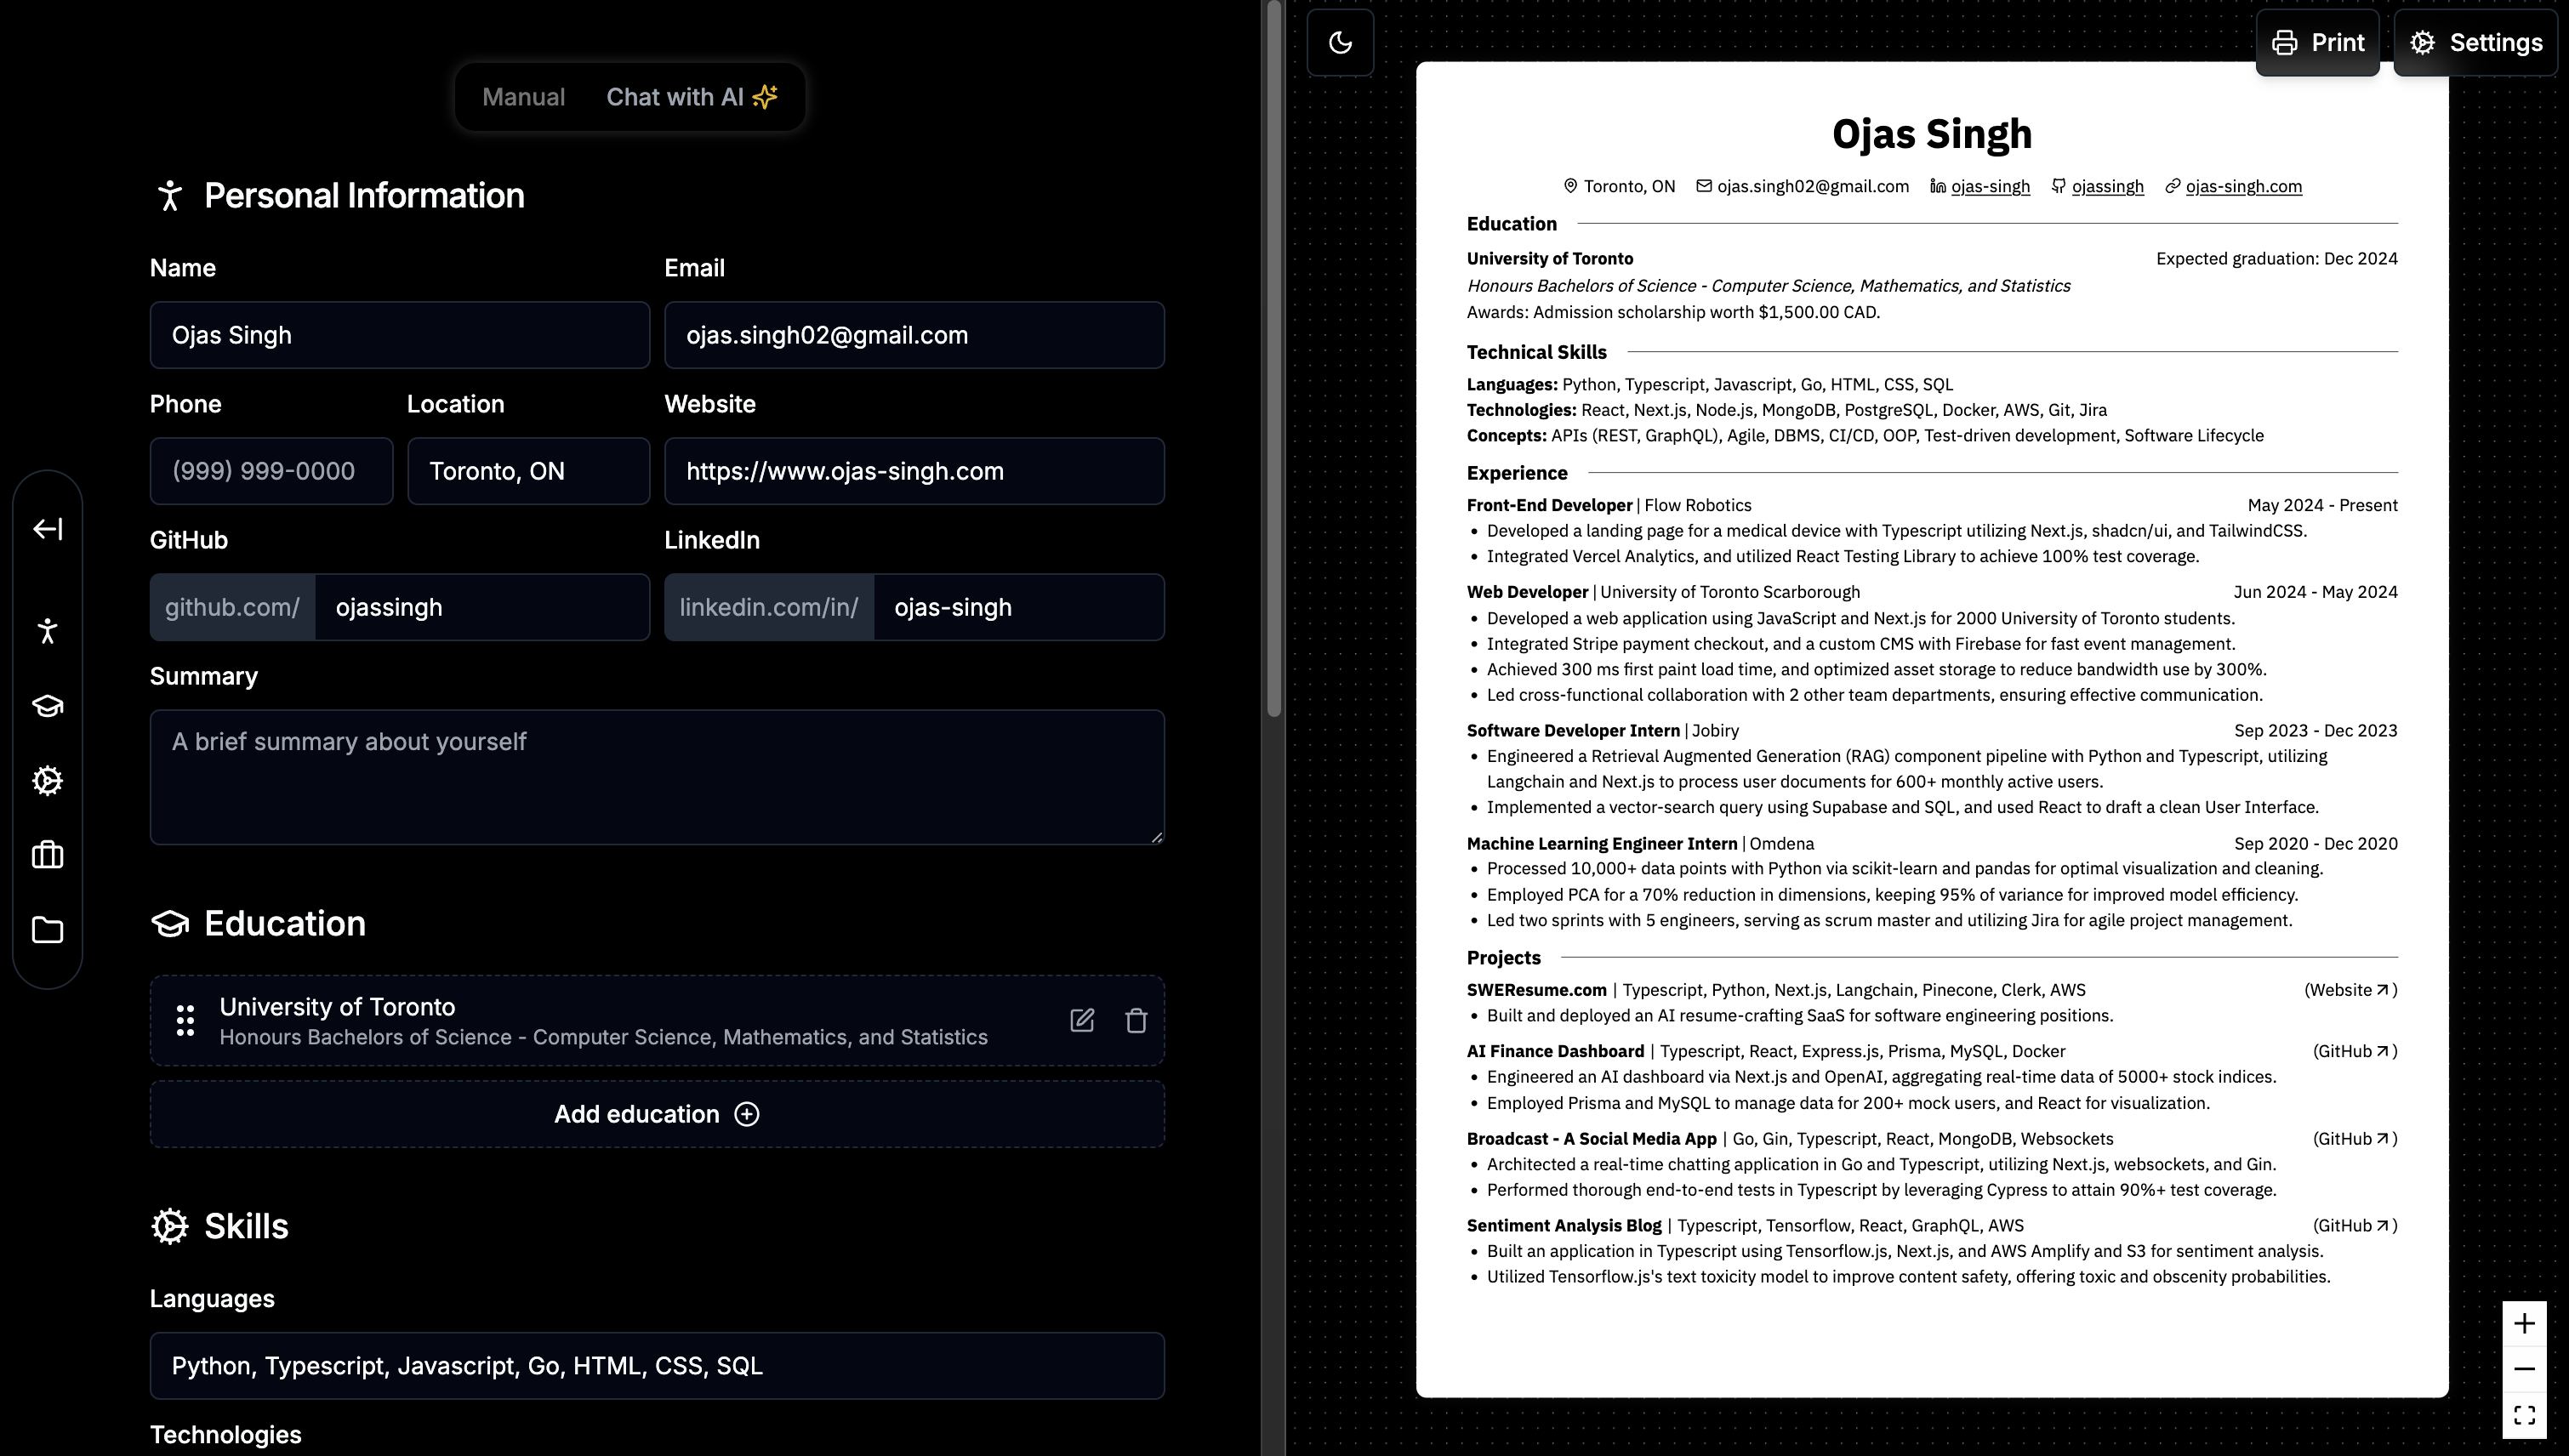
Task: Zoom out of the resume preview
Action: (2524, 1369)
